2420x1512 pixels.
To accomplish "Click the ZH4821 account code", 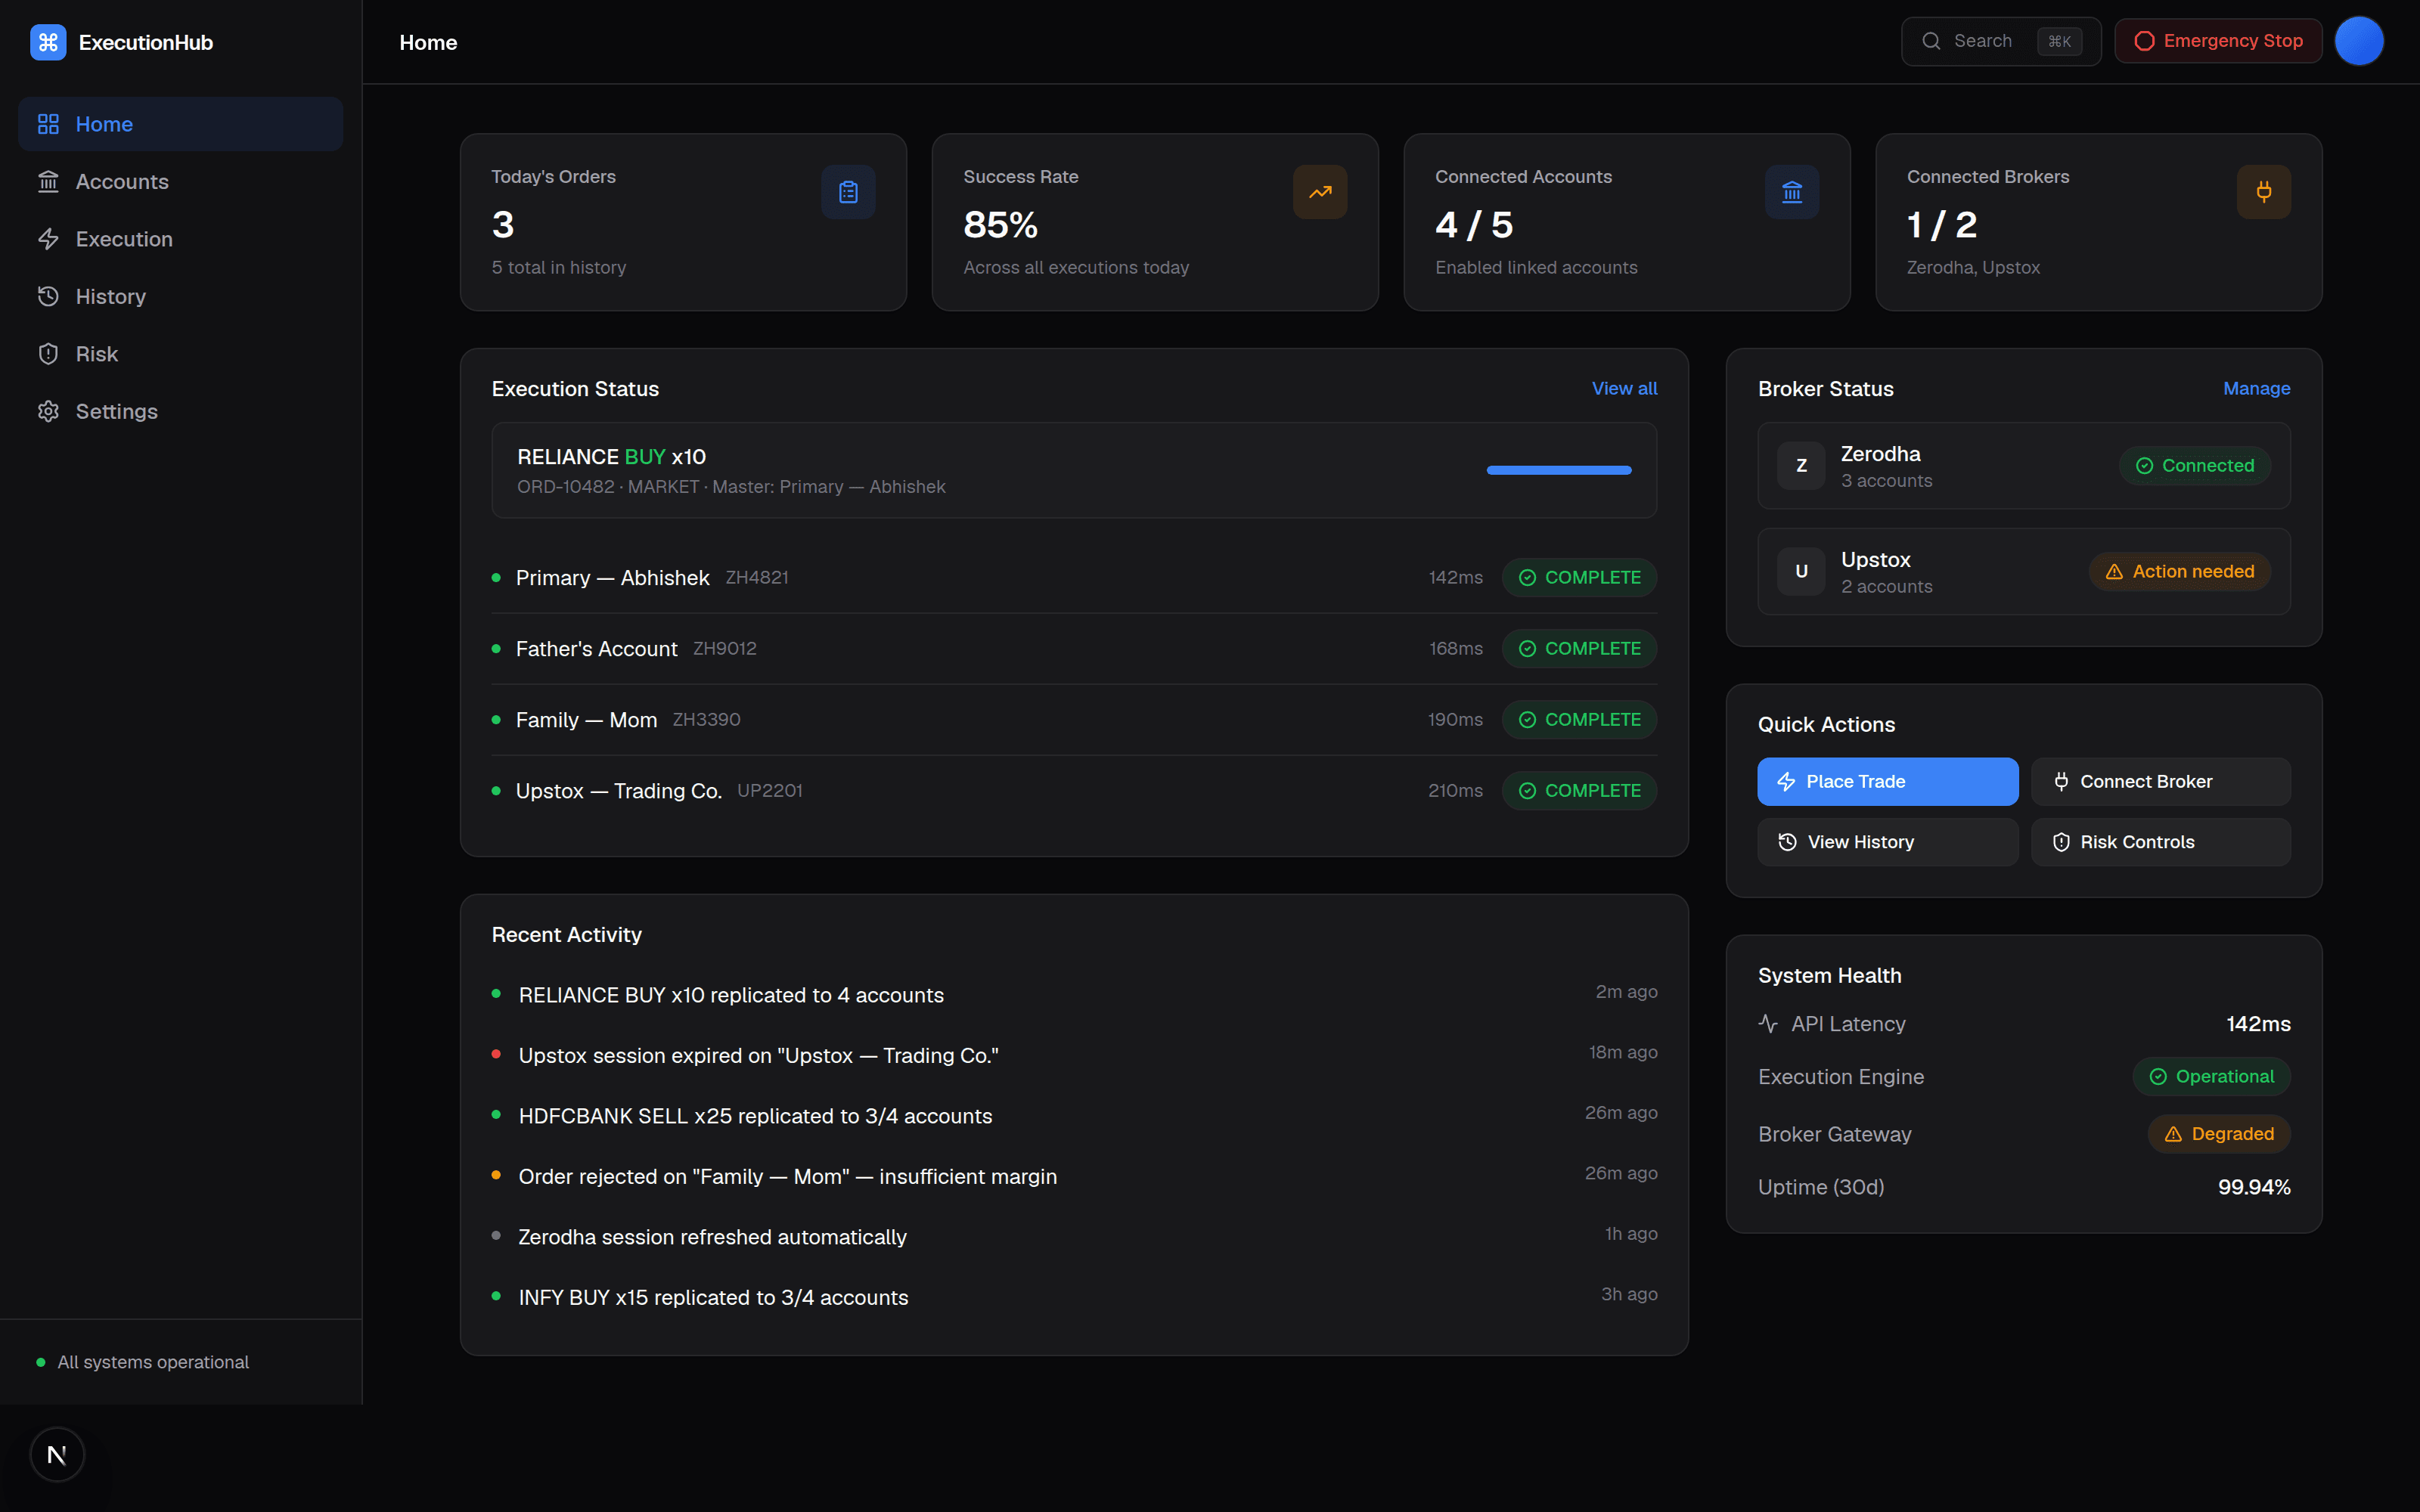I will coord(756,577).
